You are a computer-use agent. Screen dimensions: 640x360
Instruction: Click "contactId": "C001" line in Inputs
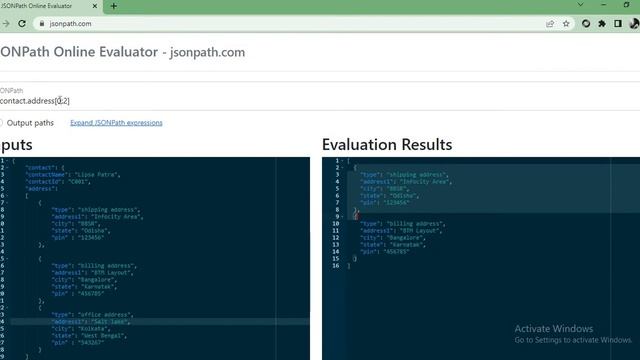pos(58,182)
